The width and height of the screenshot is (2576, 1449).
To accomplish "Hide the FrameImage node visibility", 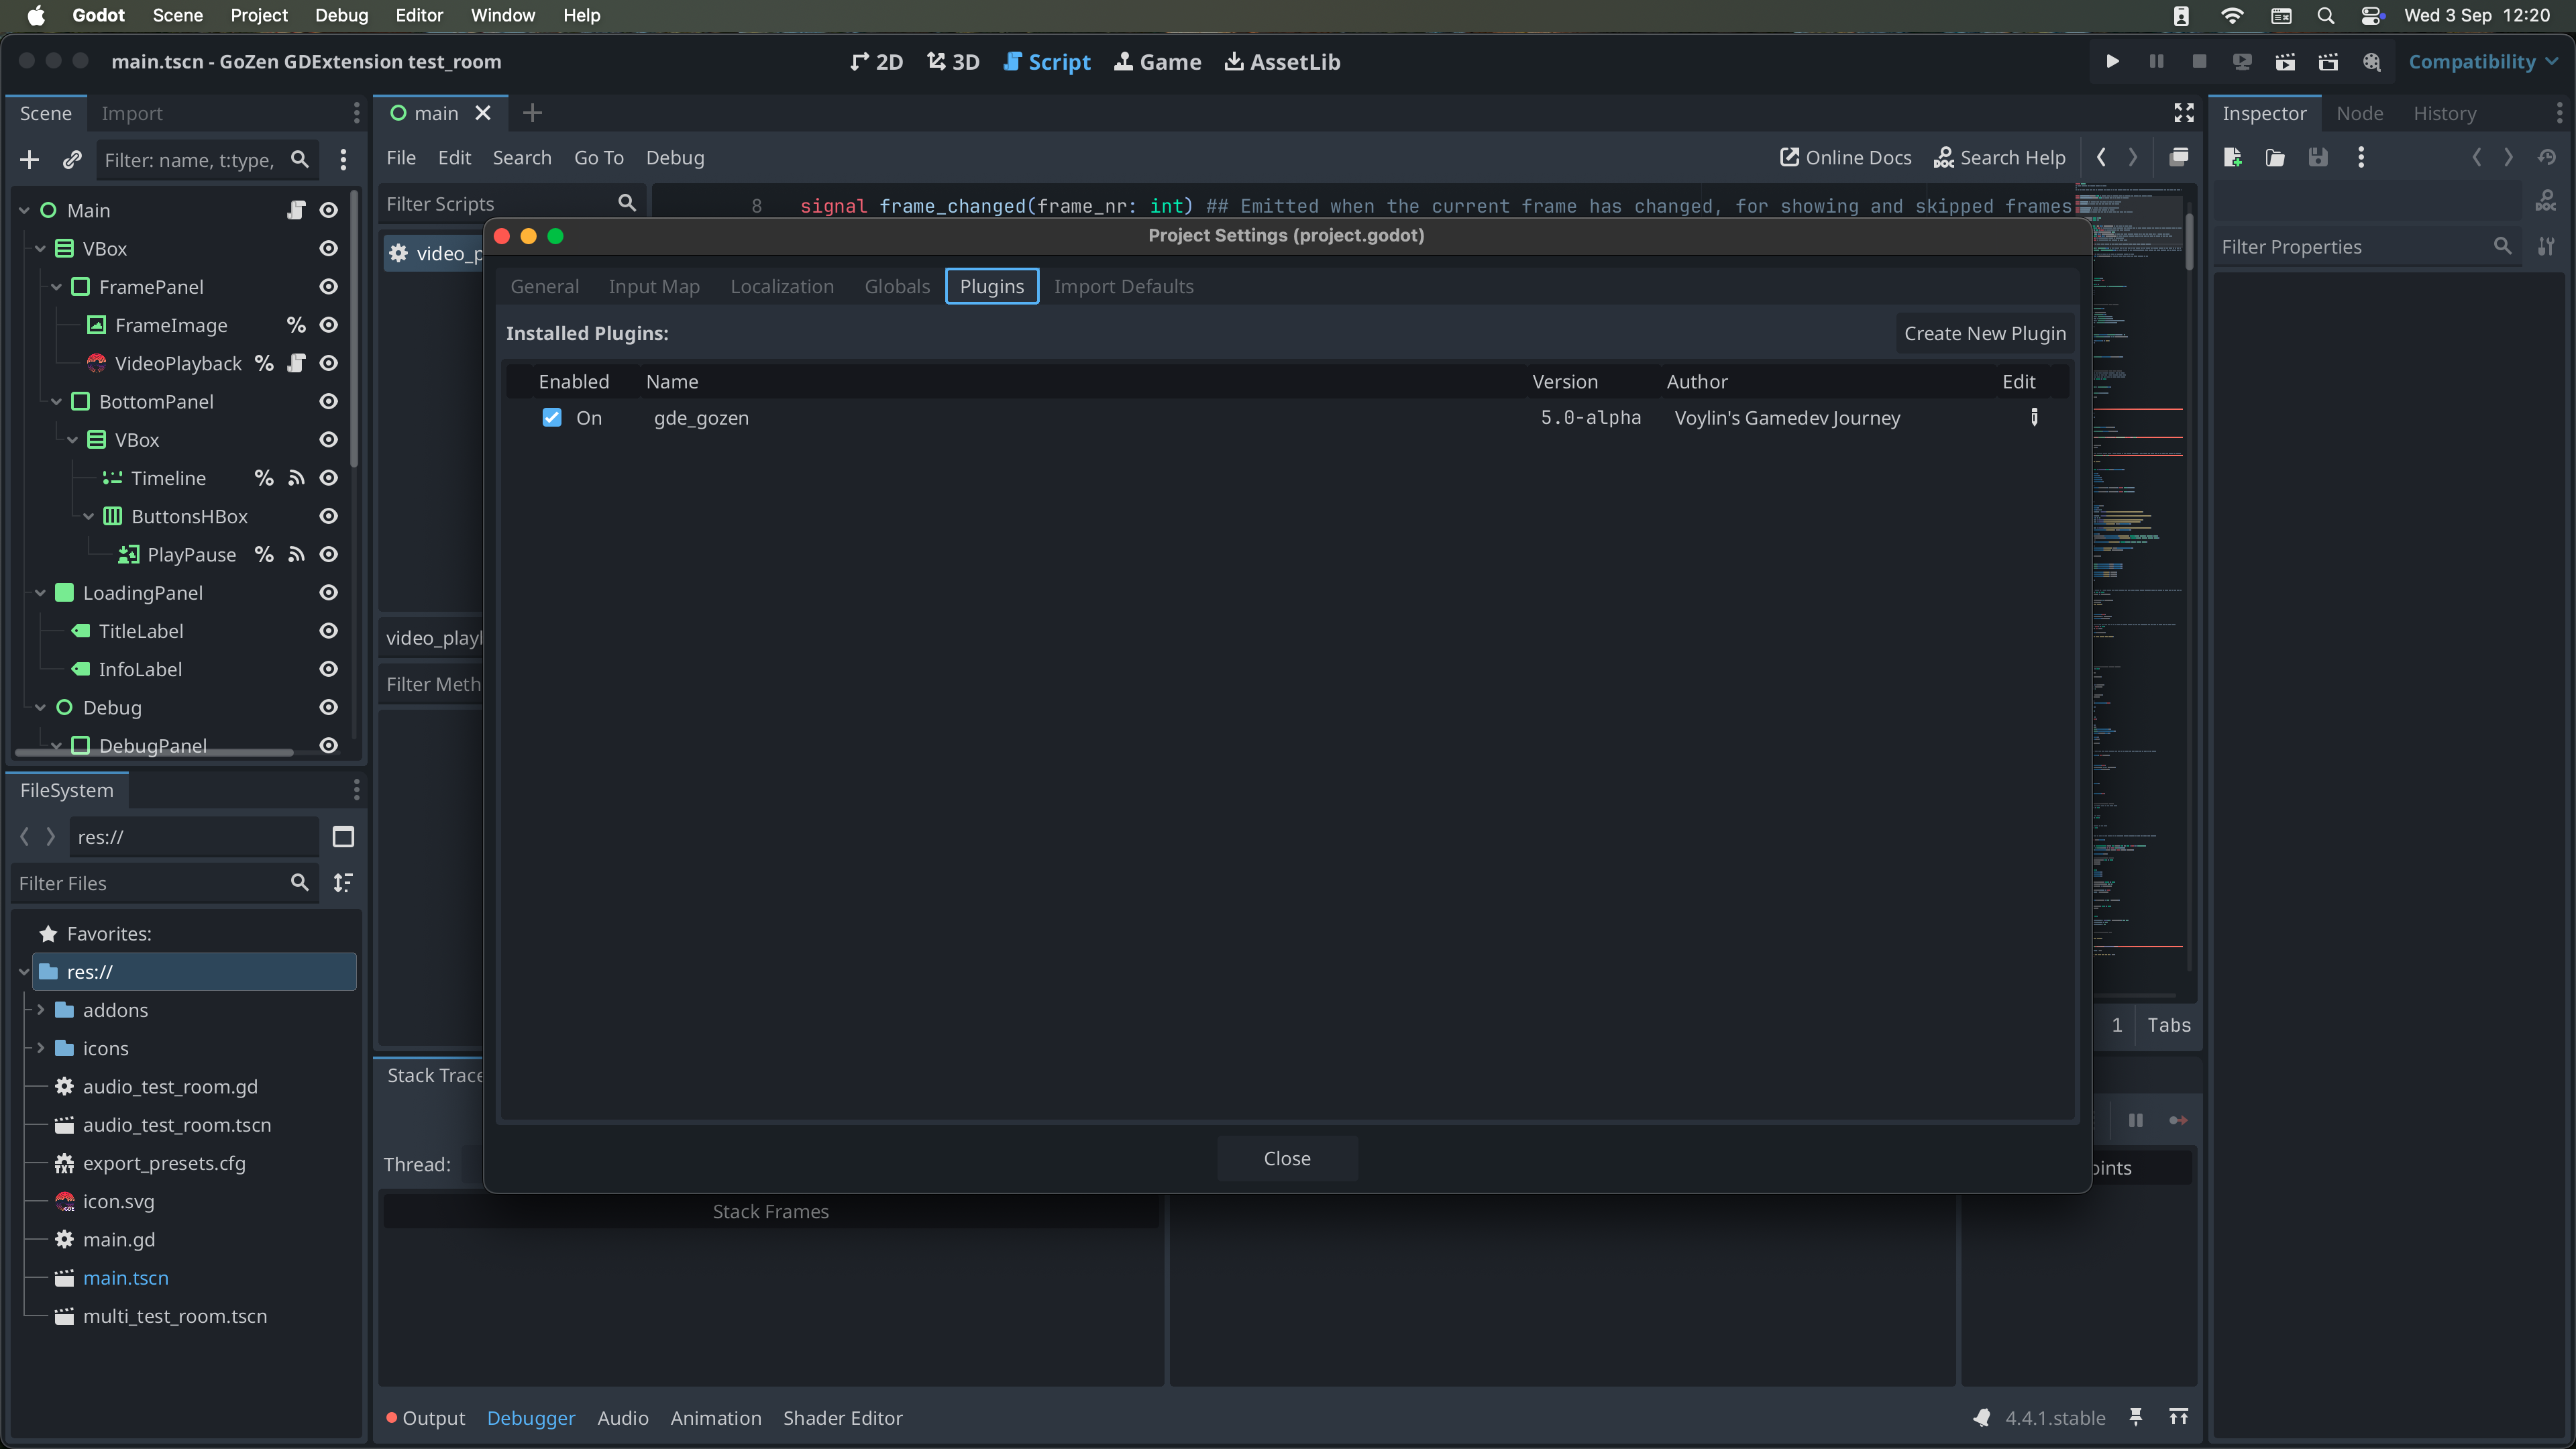I will tap(328, 325).
